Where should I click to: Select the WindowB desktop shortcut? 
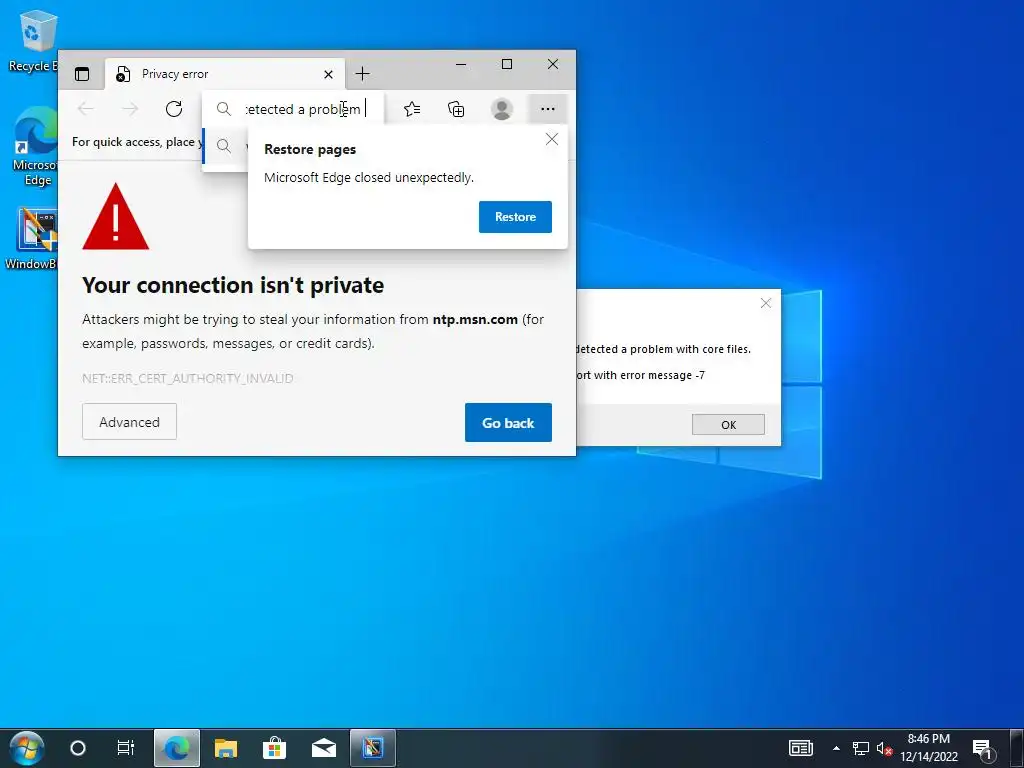click(31, 239)
